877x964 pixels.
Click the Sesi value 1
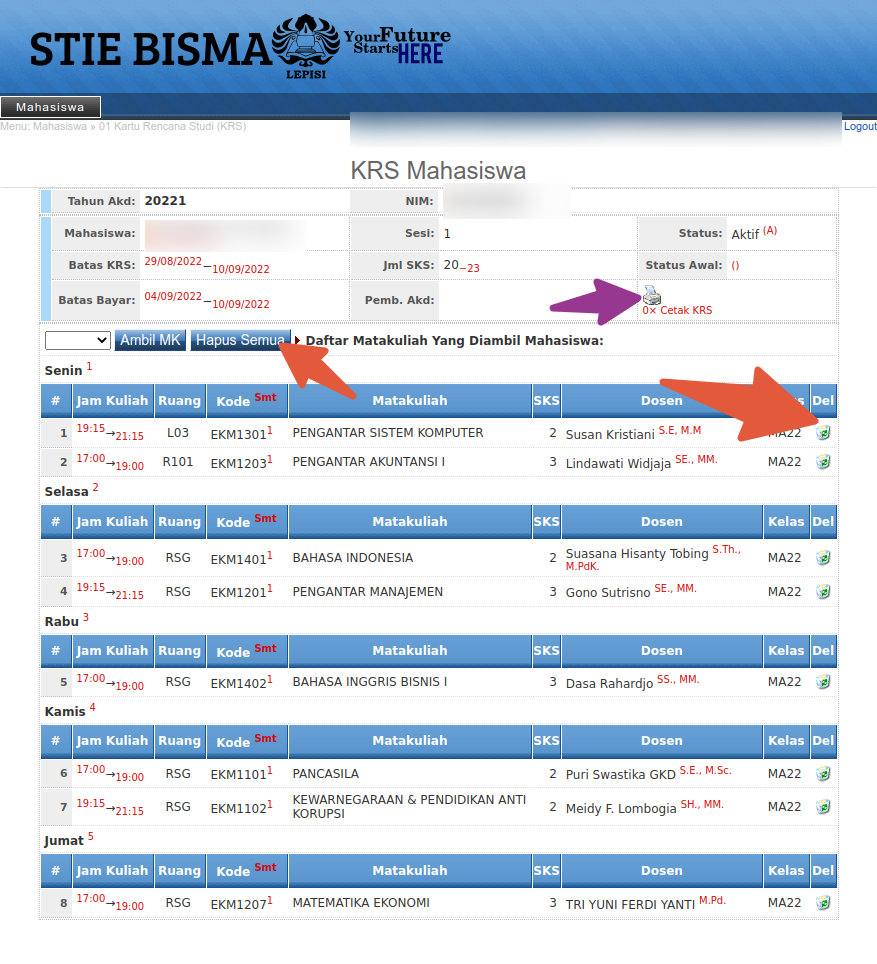[447, 234]
